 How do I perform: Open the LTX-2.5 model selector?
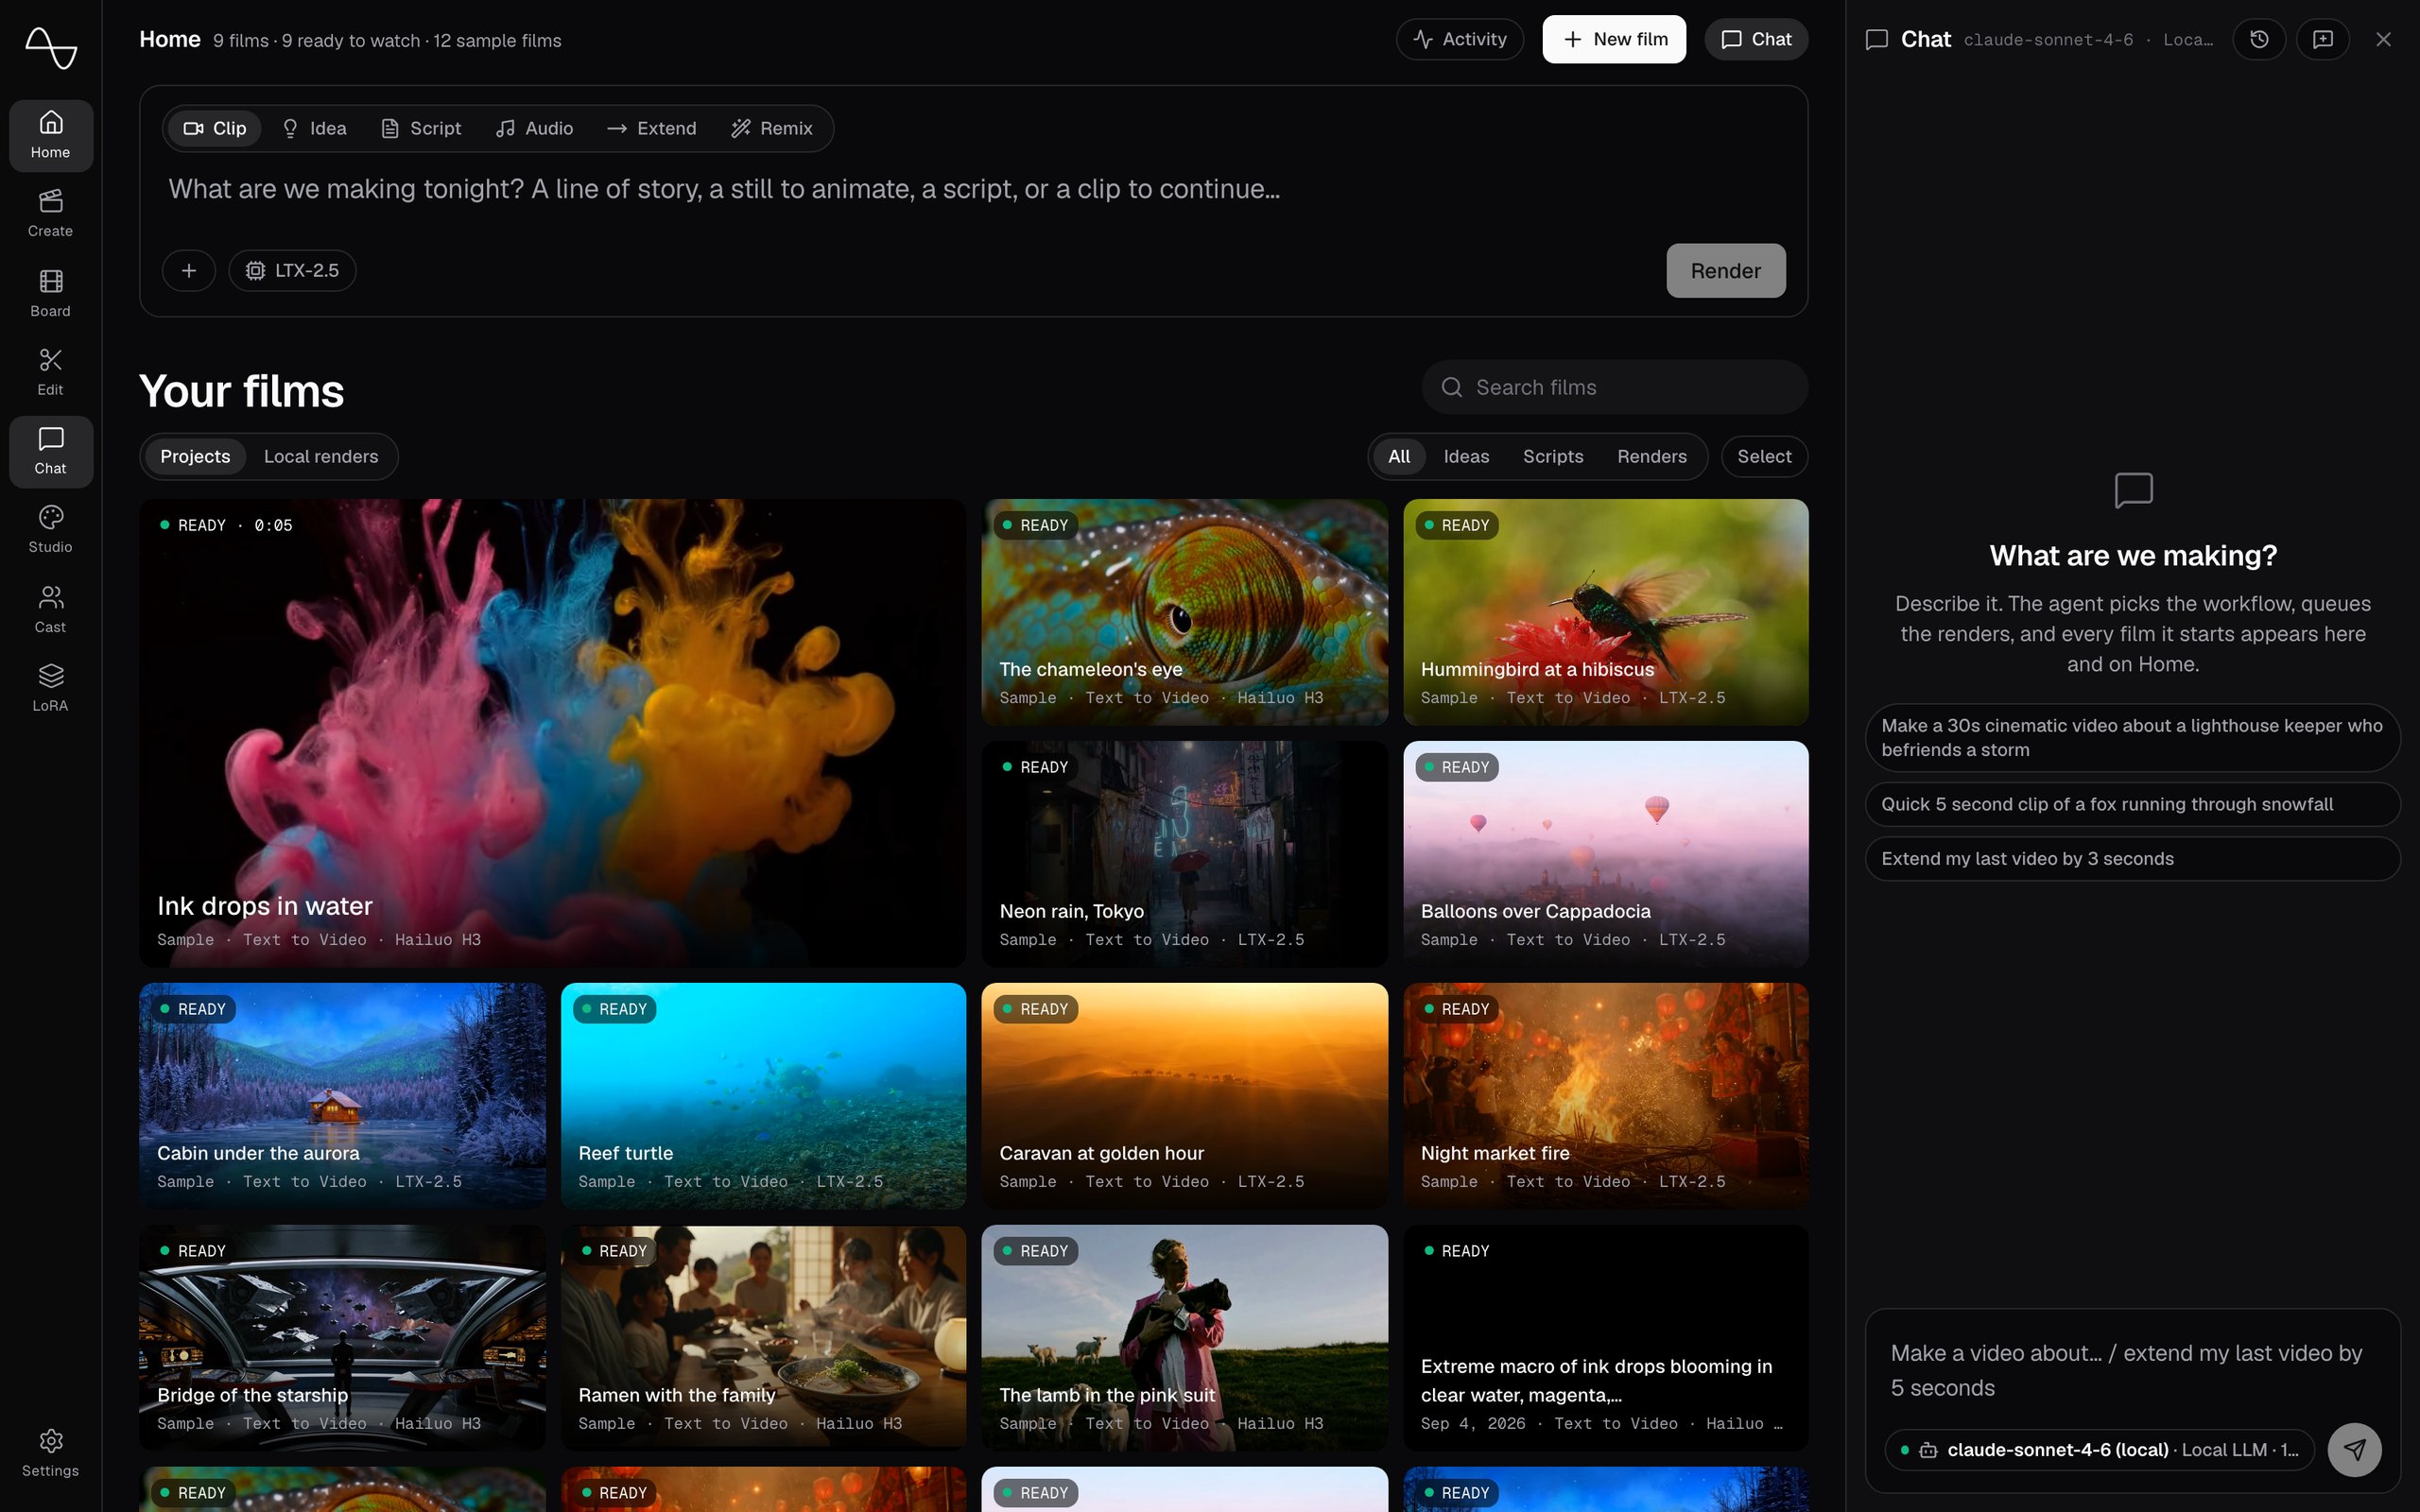click(x=292, y=270)
